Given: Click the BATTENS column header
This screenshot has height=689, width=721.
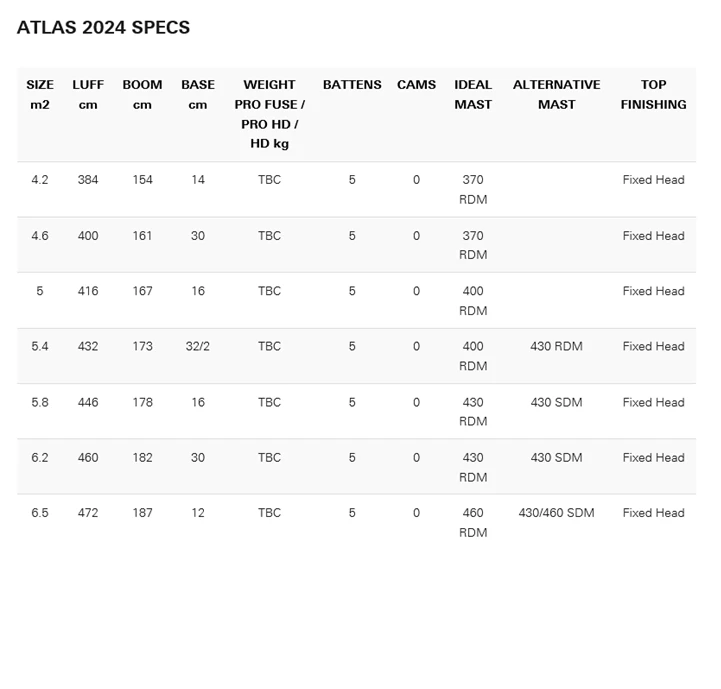Looking at the screenshot, I should [352, 85].
